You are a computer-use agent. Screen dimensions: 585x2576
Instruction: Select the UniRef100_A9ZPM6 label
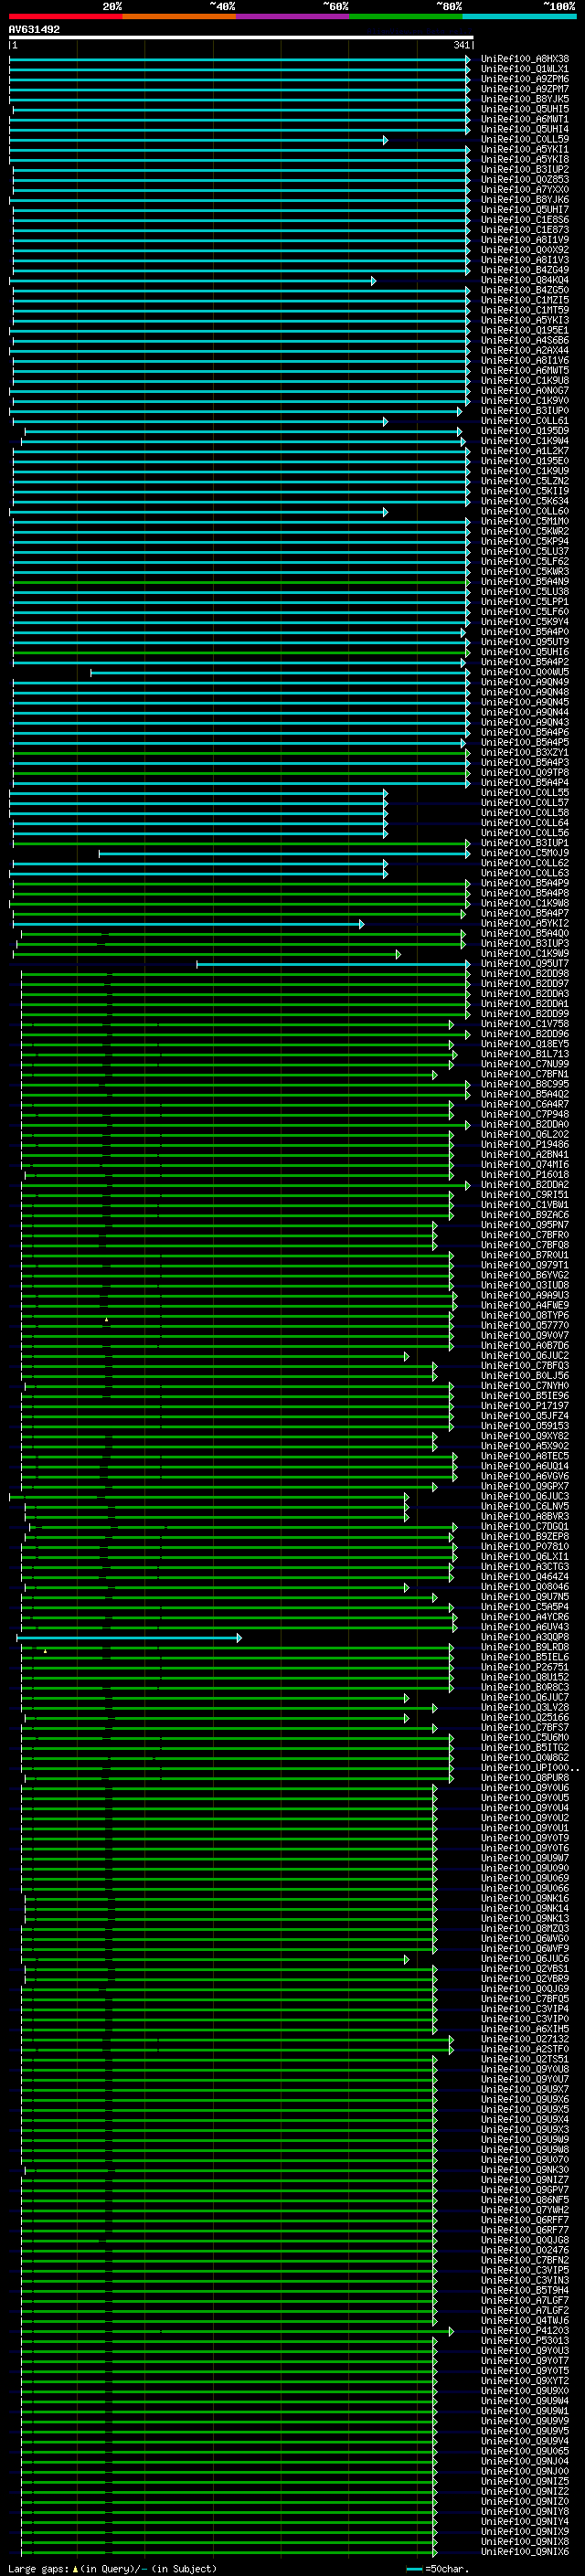[x=525, y=79]
